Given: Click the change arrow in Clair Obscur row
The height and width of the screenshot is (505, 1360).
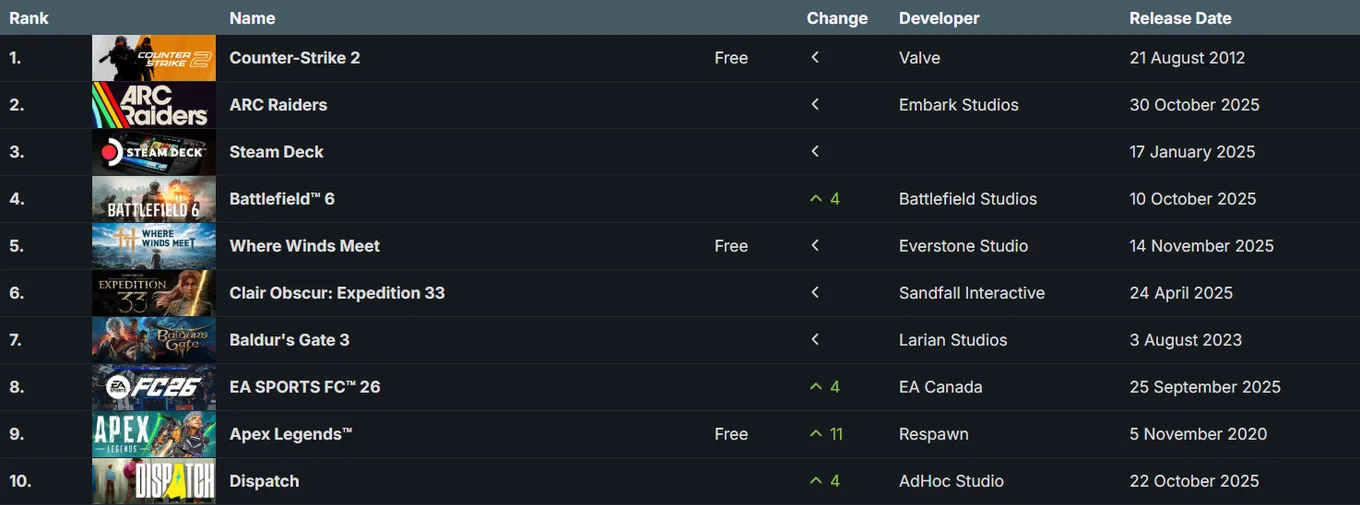Looking at the screenshot, I should tap(815, 293).
